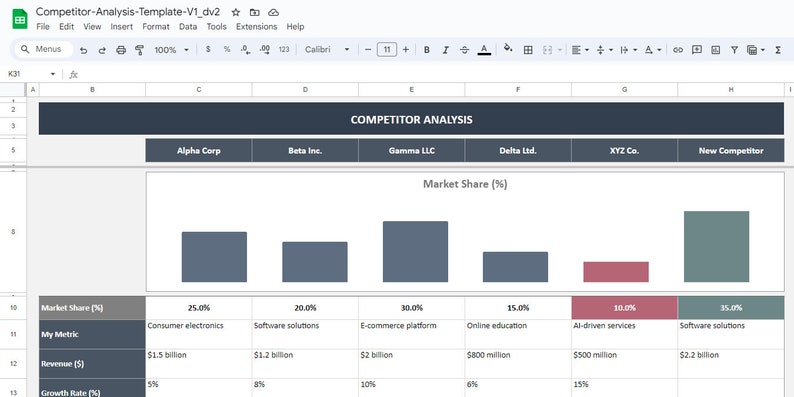Increase decimal places
The height and width of the screenshot is (397, 794).
[264, 49]
